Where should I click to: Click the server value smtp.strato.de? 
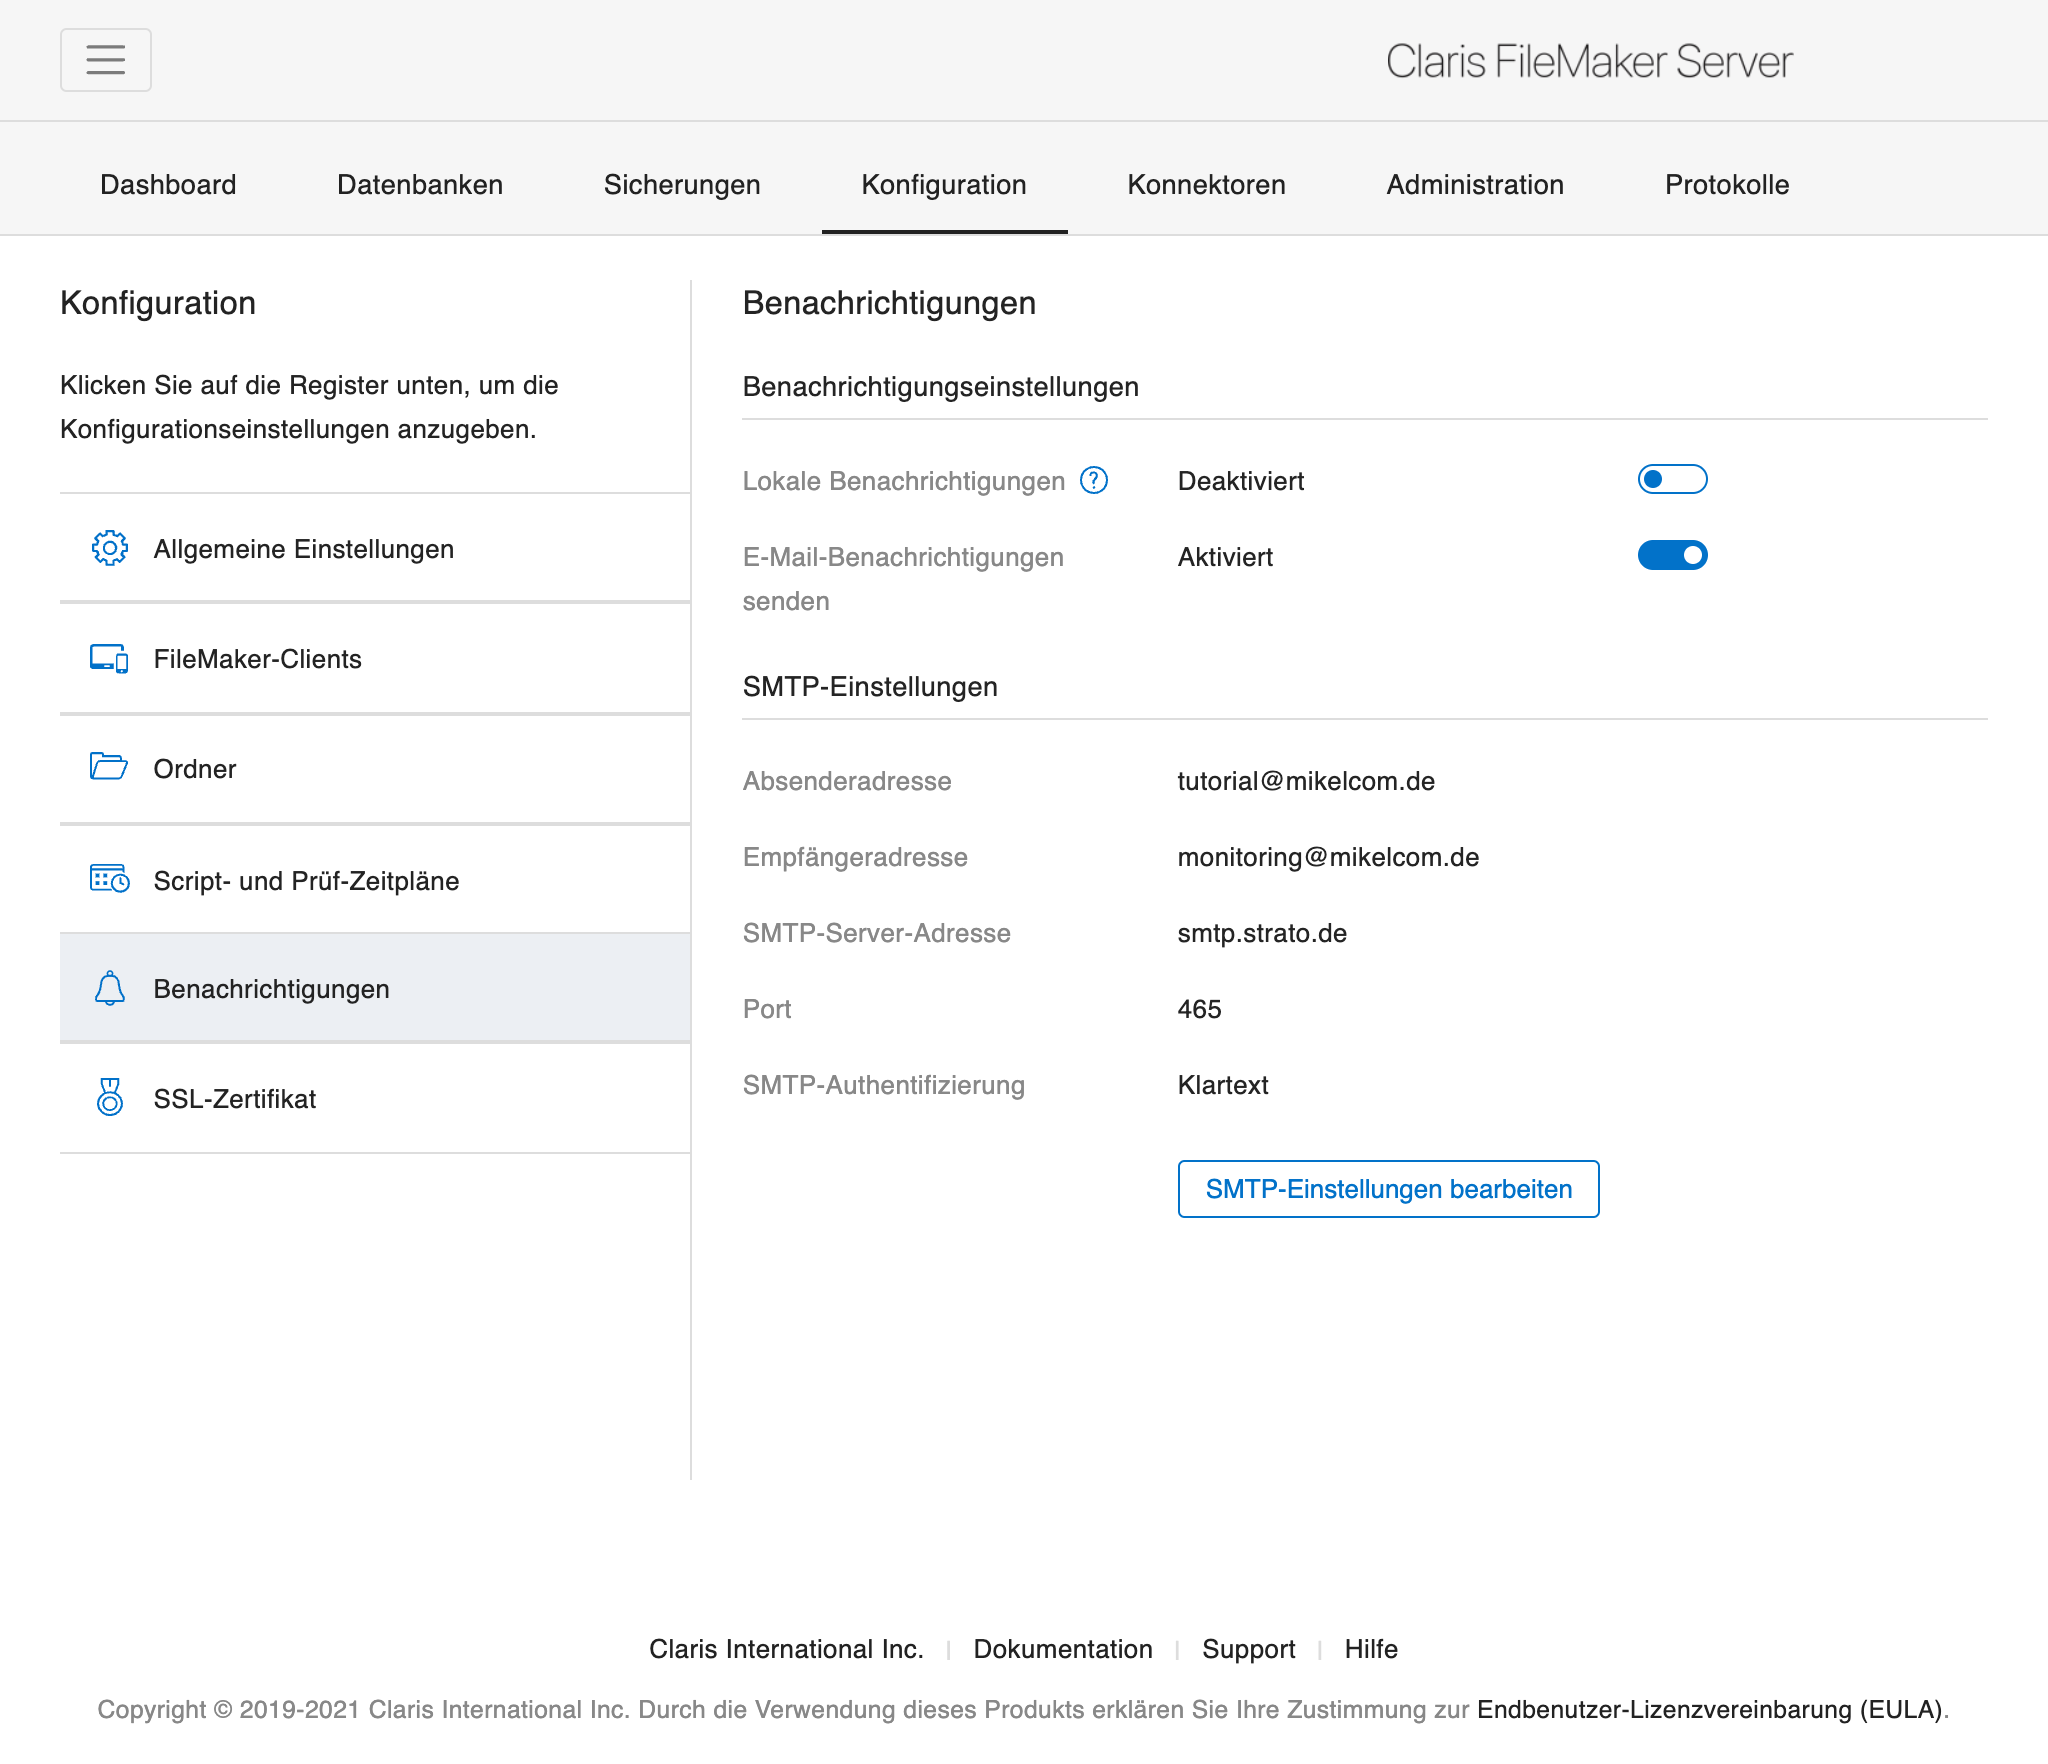point(1262,933)
